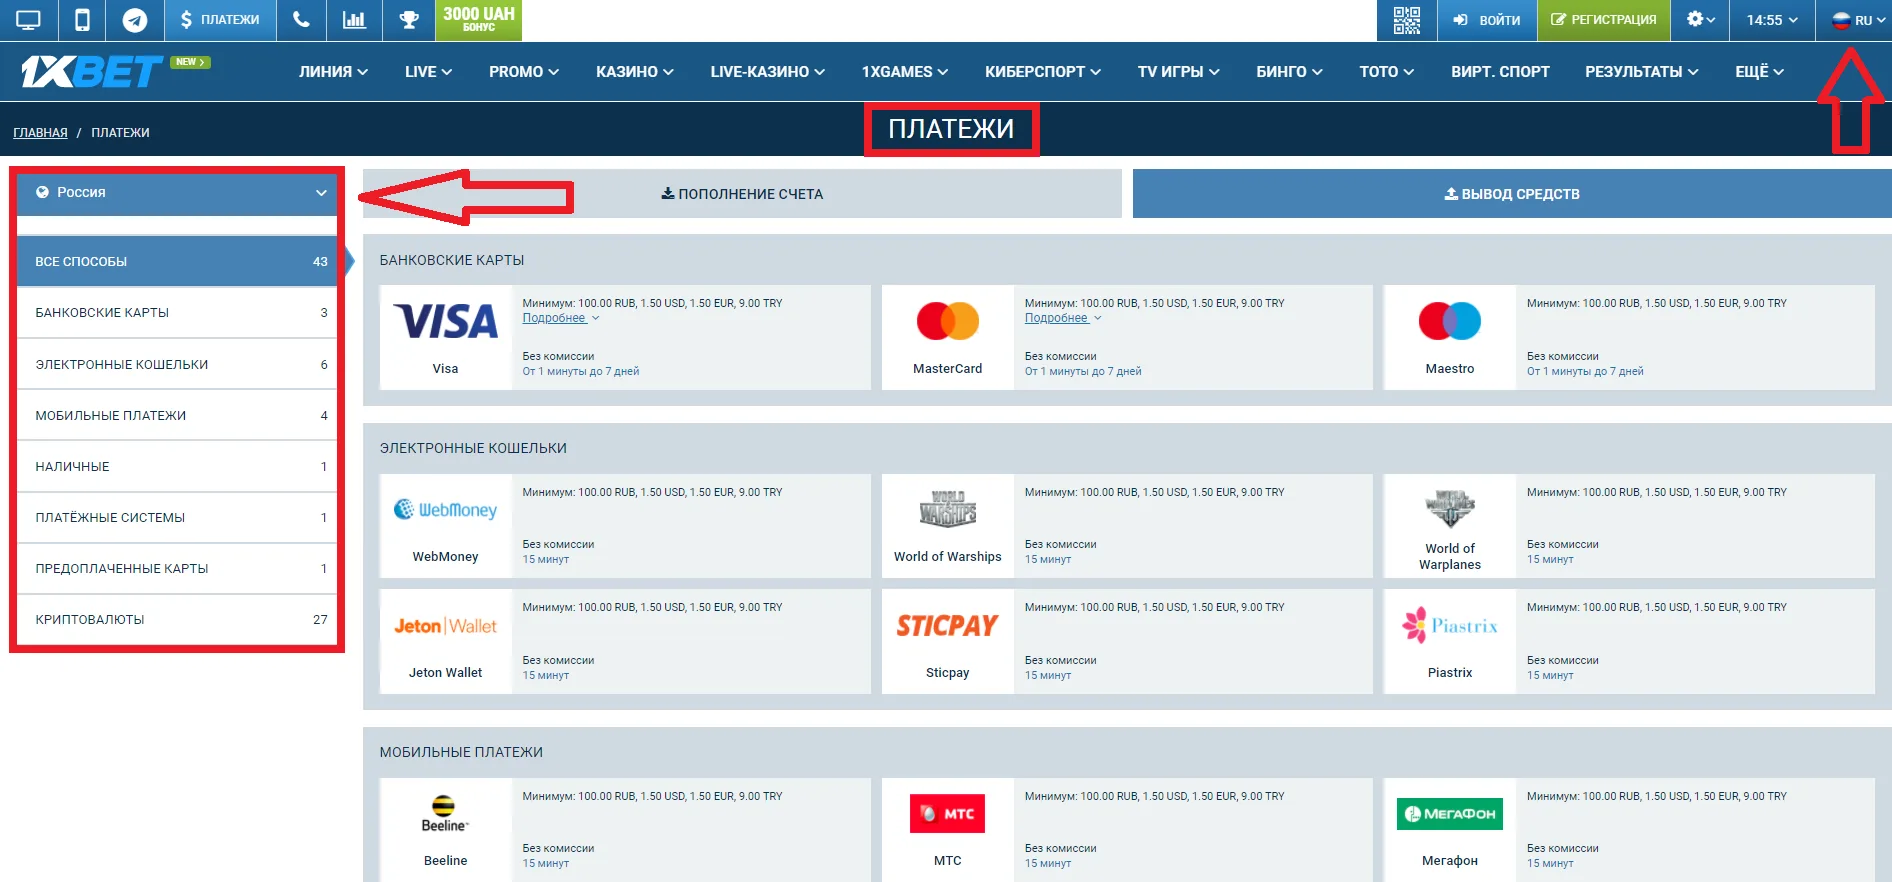Viewport: 1892px width, 882px height.
Task: Filter by Предоплаченные карты
Action: (177, 569)
